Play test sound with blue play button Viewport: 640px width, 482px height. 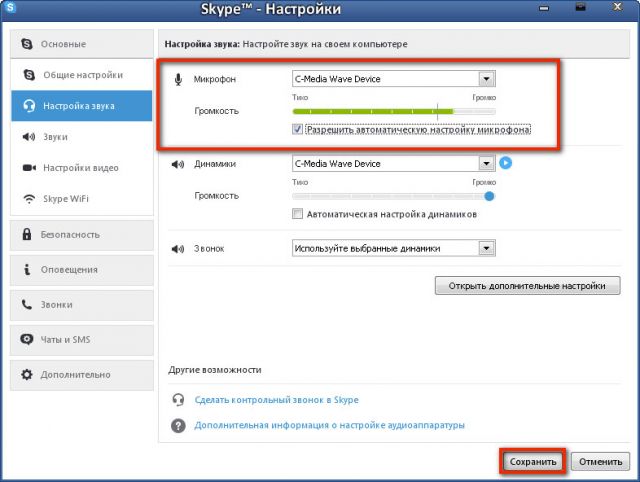tap(505, 163)
